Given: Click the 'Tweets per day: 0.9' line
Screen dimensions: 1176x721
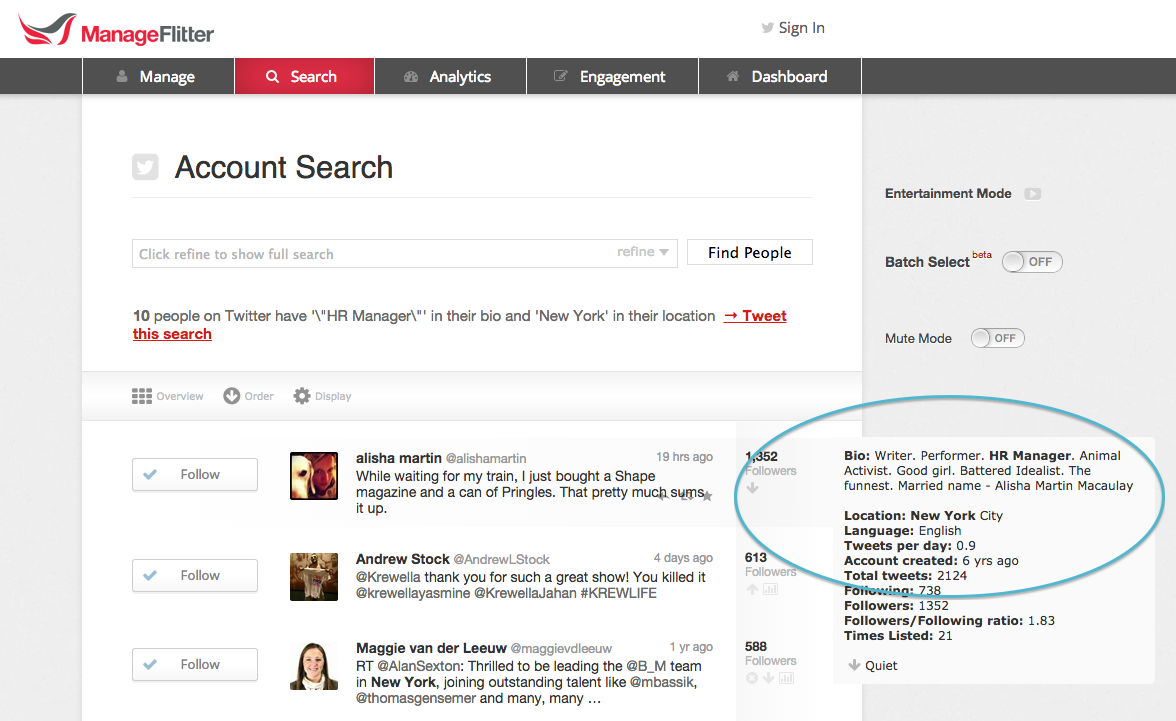Looking at the screenshot, I should (910, 545).
